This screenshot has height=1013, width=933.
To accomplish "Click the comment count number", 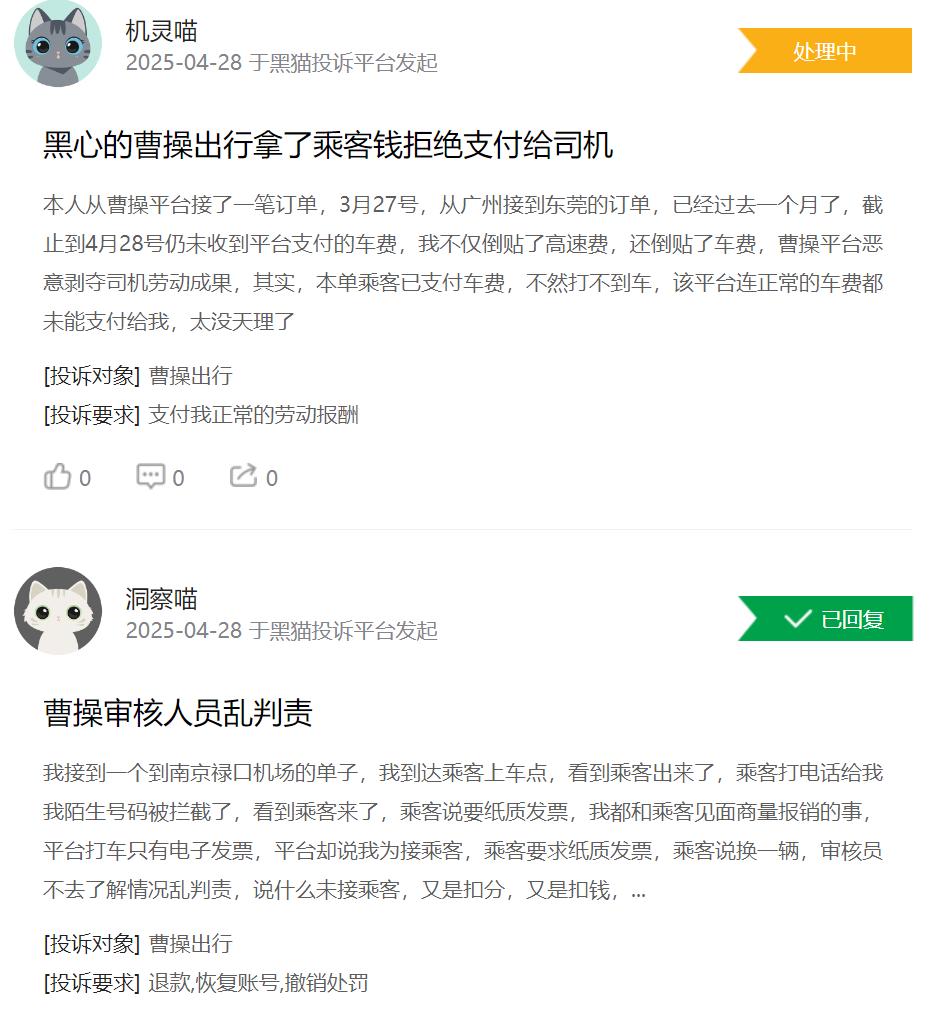I will [178, 478].
